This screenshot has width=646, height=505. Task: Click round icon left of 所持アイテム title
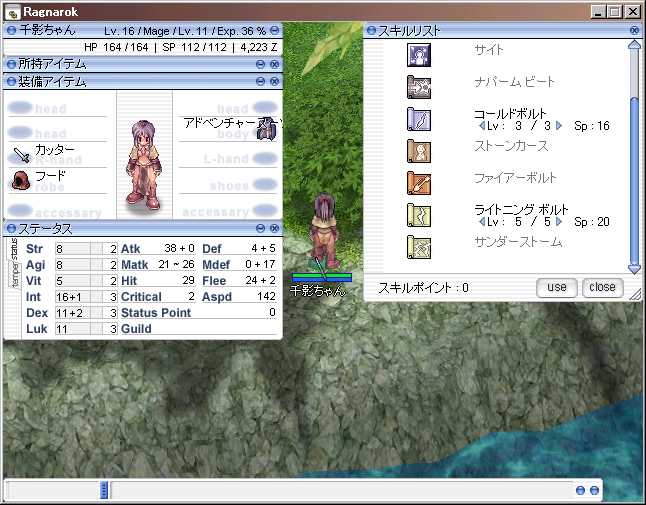(x=12, y=64)
